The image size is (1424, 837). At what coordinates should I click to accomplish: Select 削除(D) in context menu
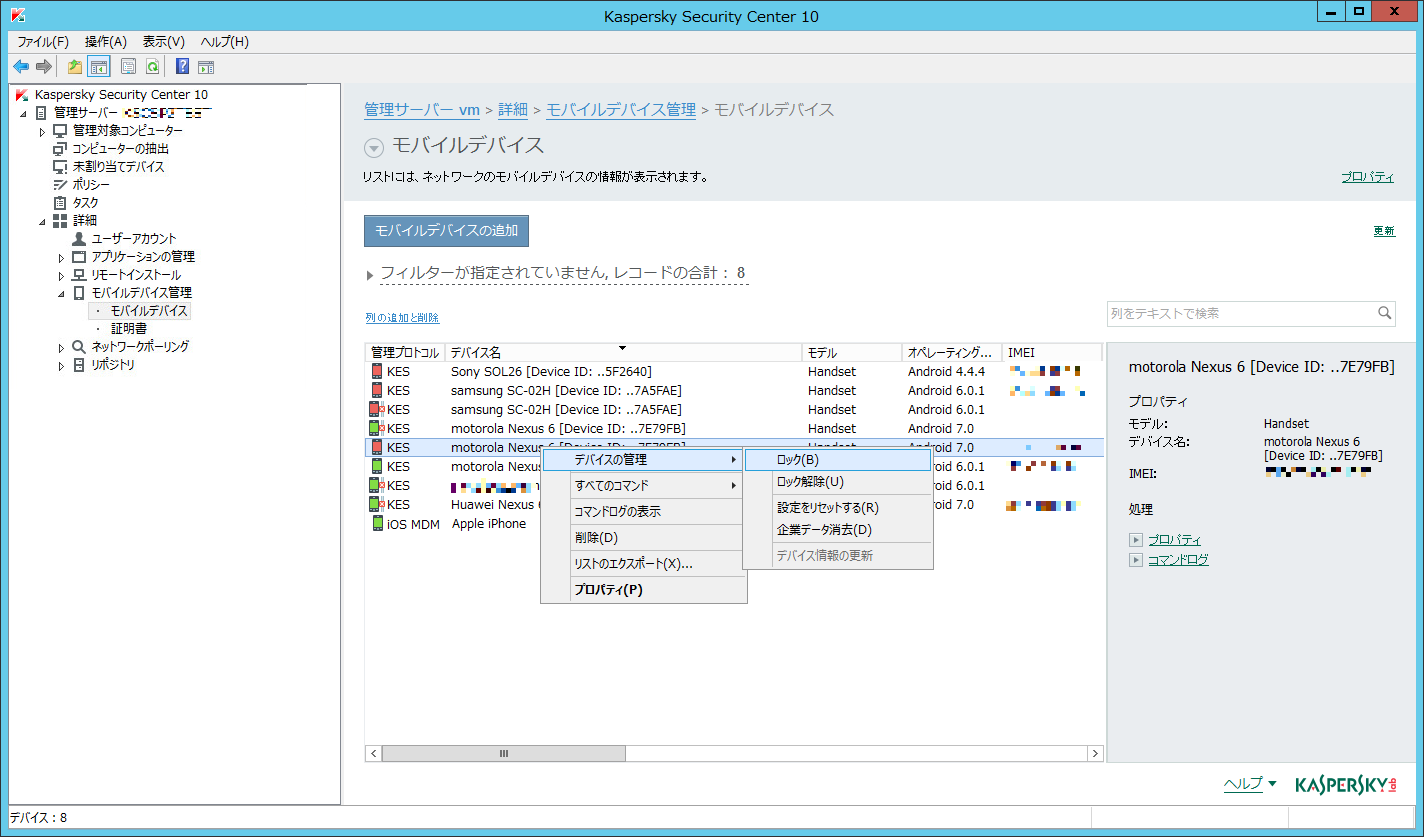(643, 538)
